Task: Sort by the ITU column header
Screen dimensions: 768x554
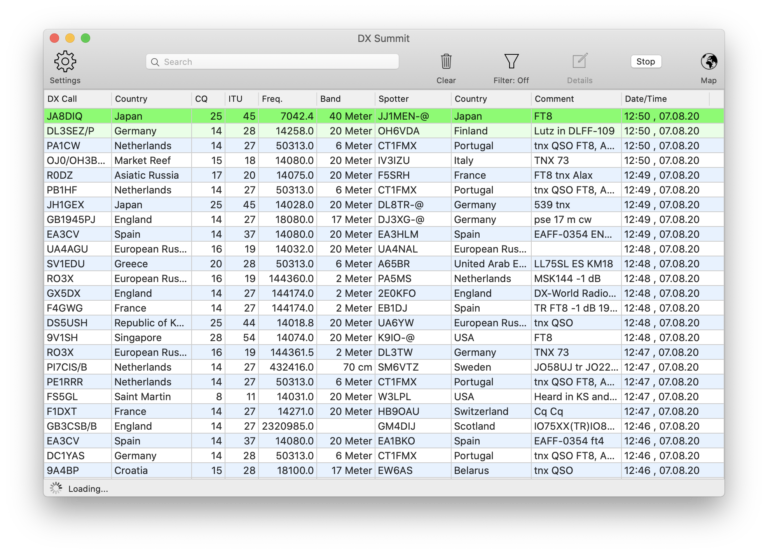Action: tap(241, 99)
